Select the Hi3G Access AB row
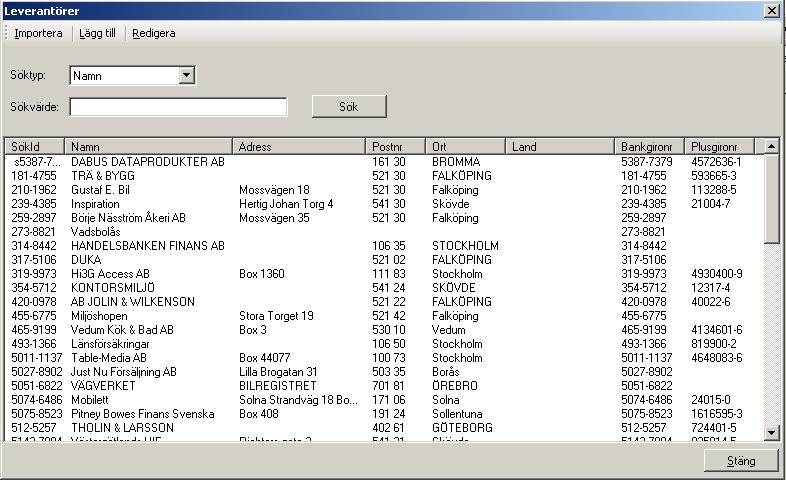 [383, 274]
